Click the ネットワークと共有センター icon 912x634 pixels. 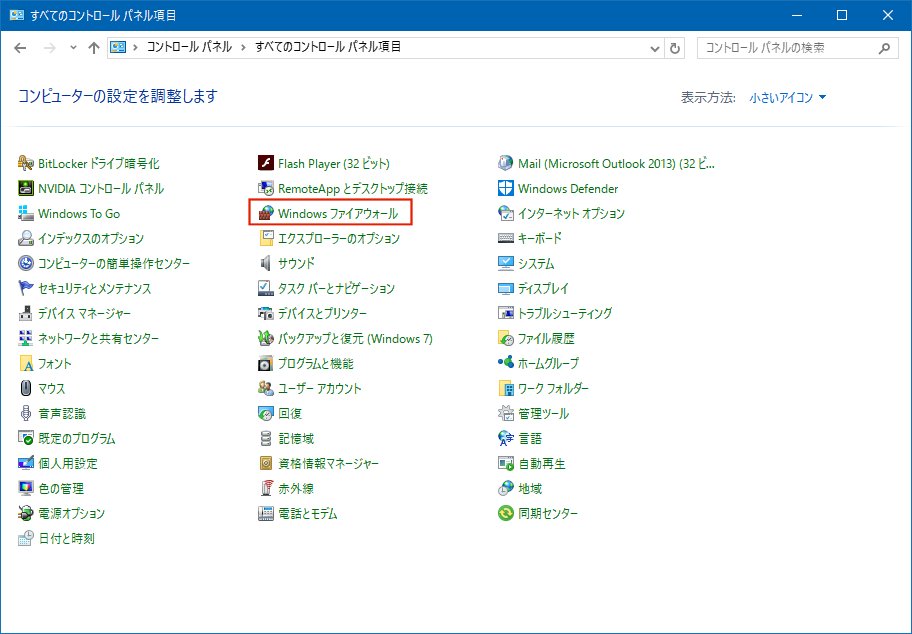(x=26, y=339)
